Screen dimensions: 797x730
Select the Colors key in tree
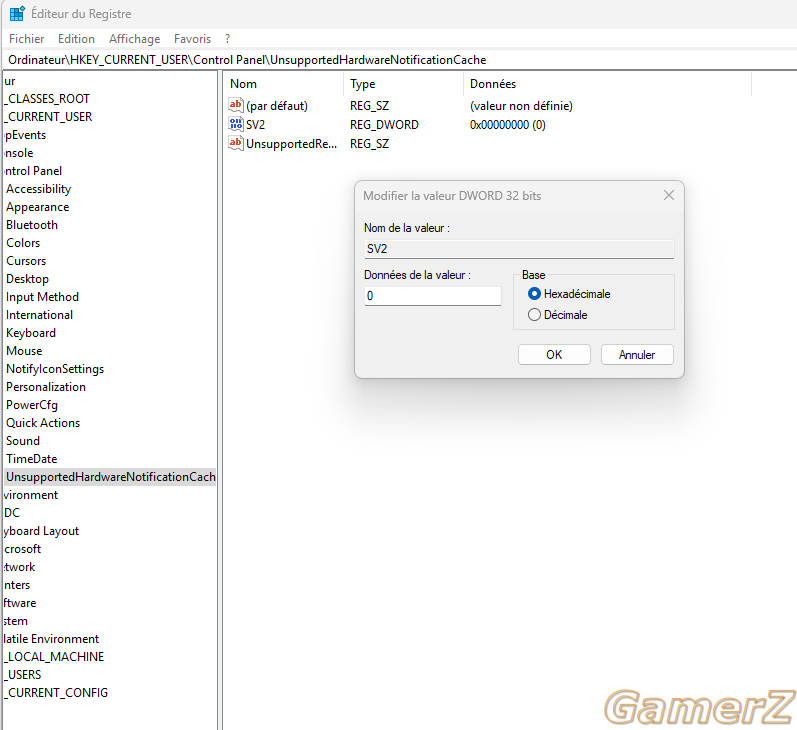pos(23,242)
